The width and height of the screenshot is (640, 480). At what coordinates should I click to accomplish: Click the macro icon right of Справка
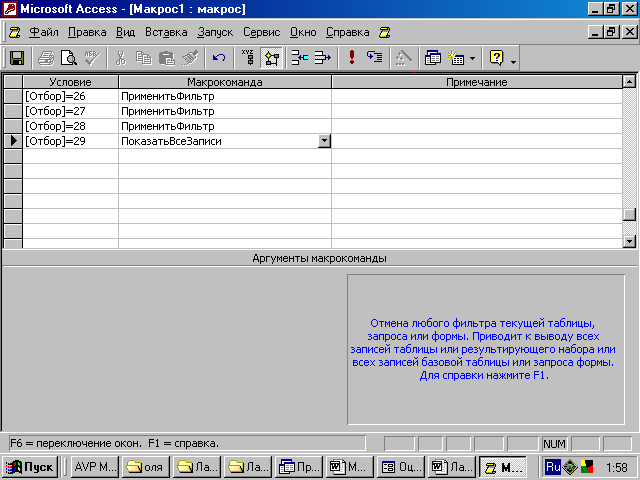point(384,32)
